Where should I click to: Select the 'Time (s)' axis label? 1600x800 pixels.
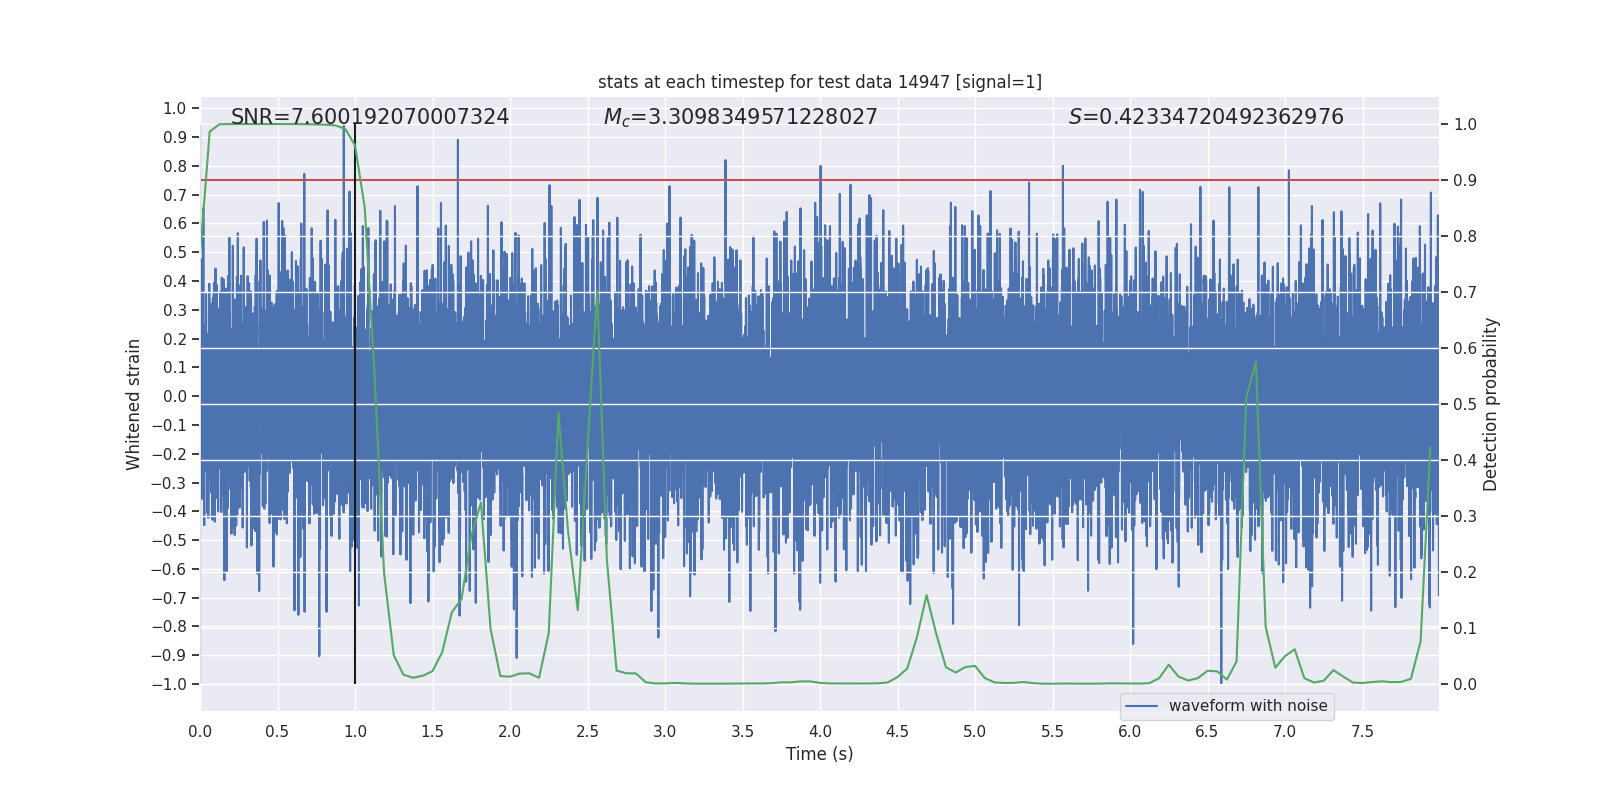(820, 754)
